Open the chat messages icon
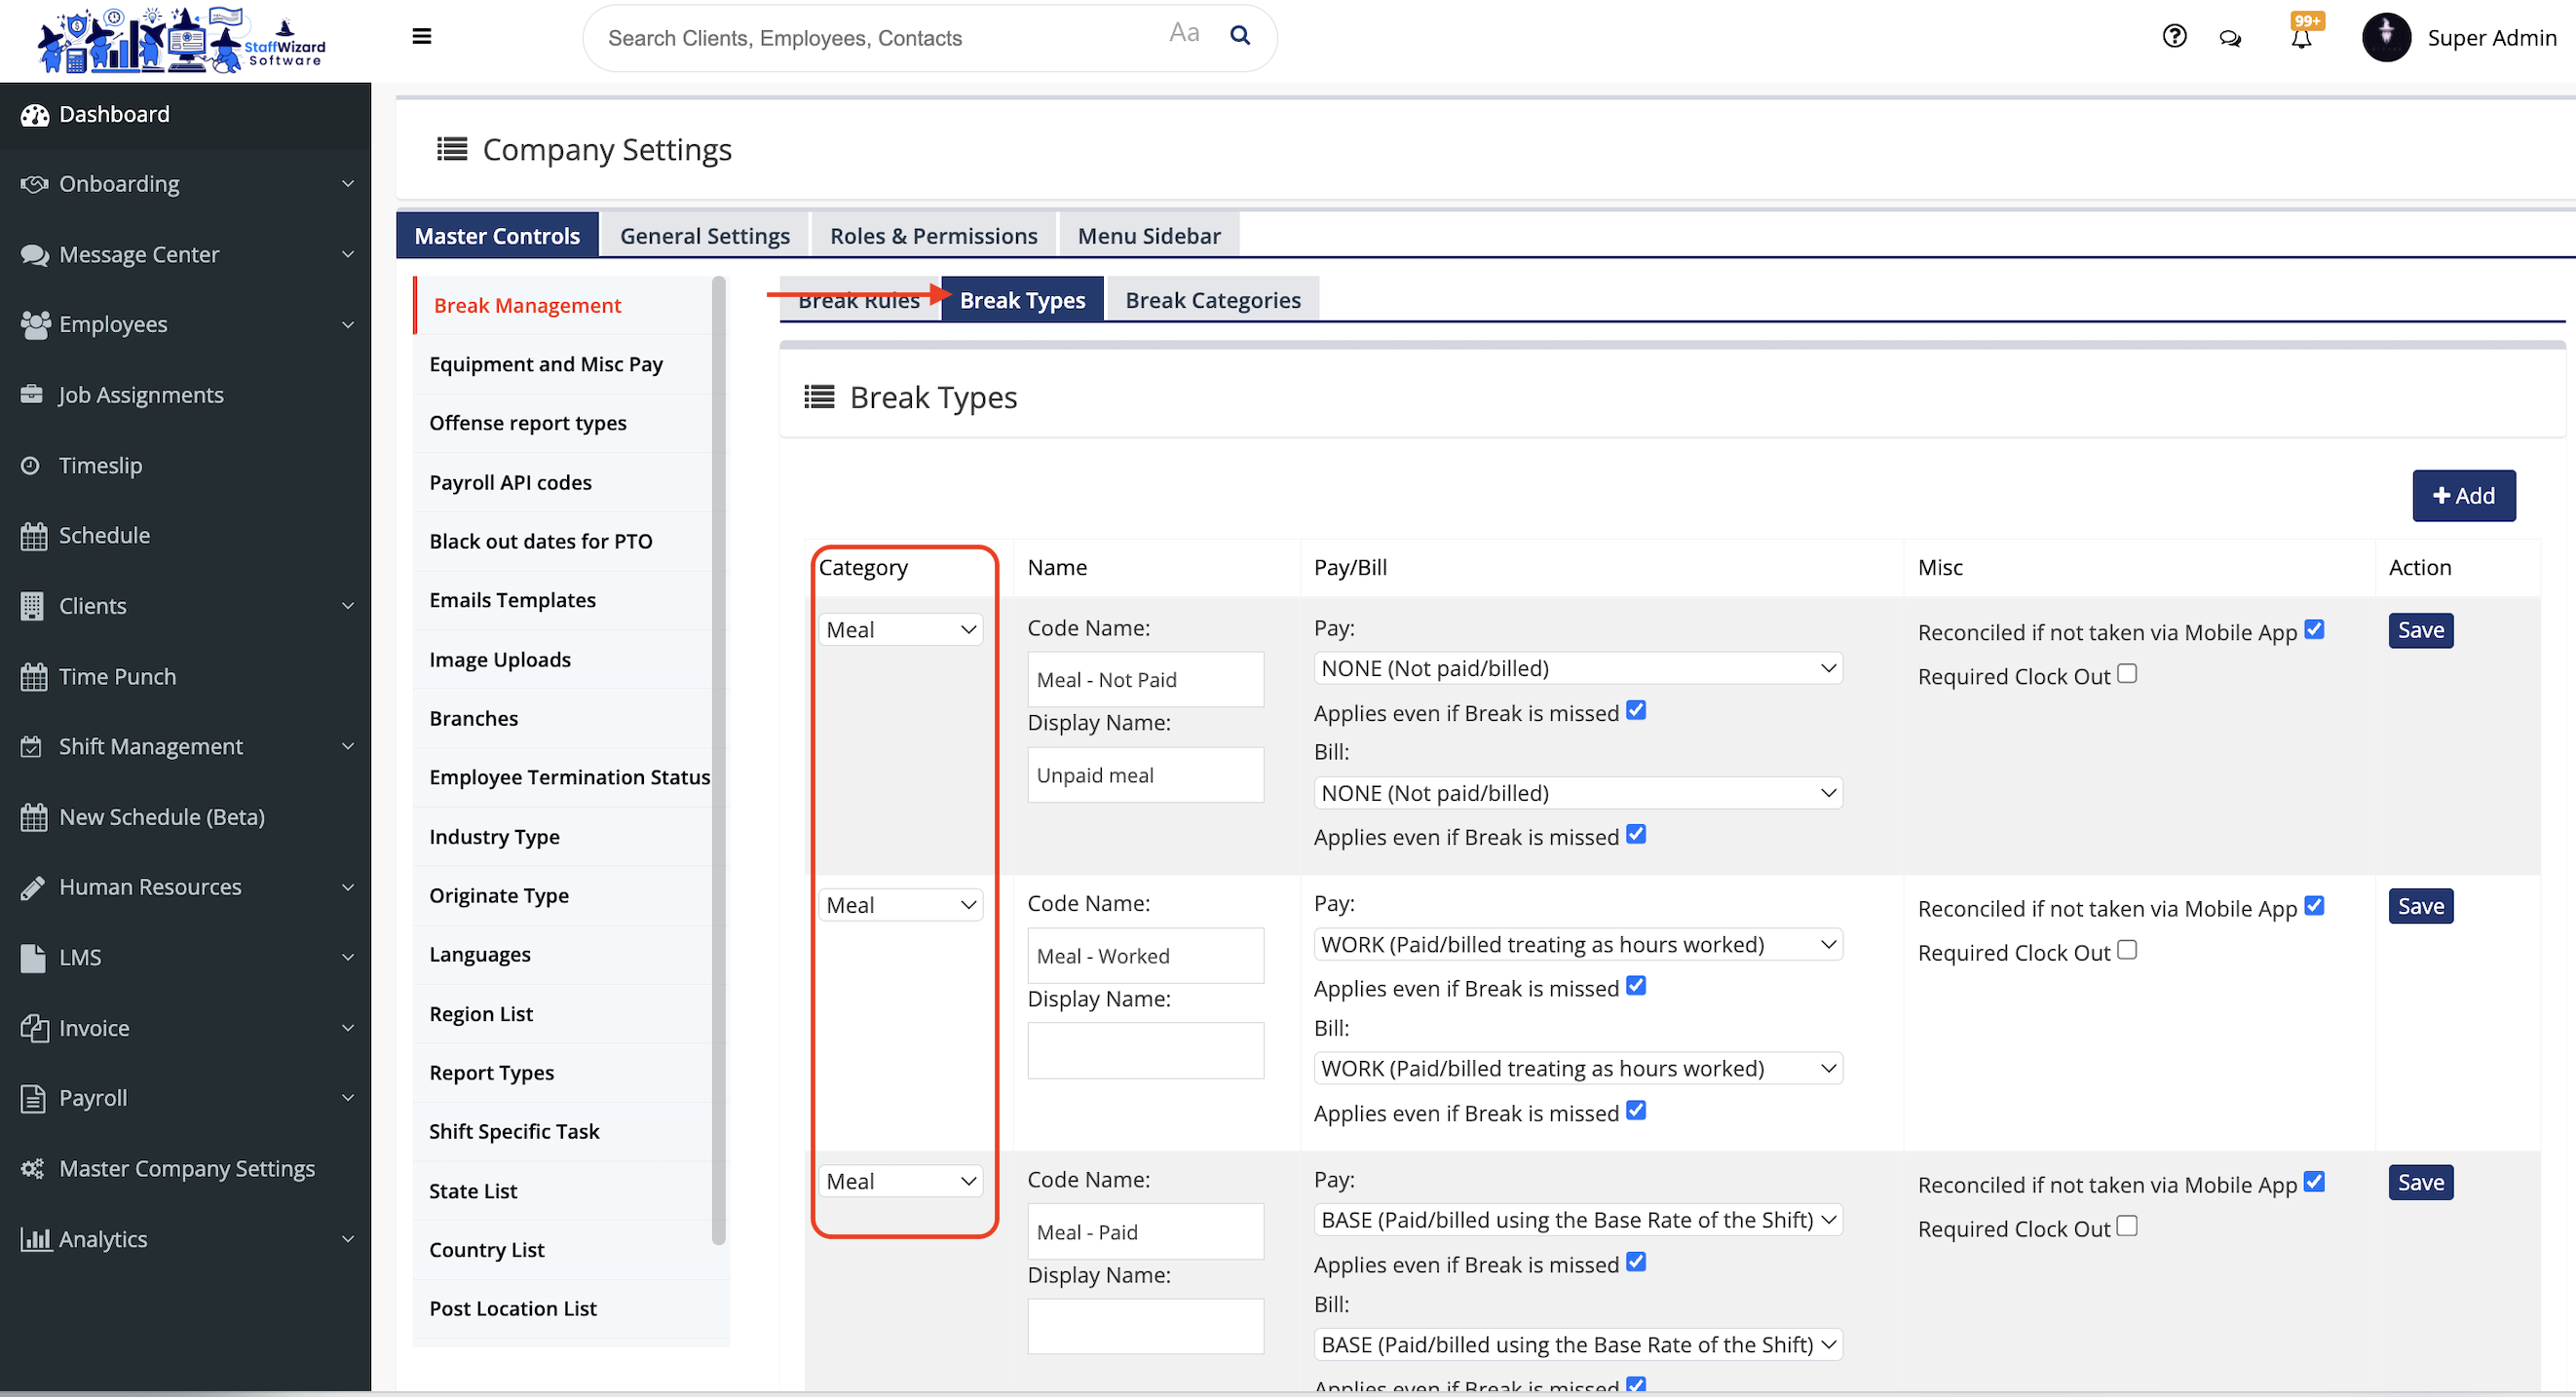The width and height of the screenshot is (2576, 1397). [x=2230, y=38]
